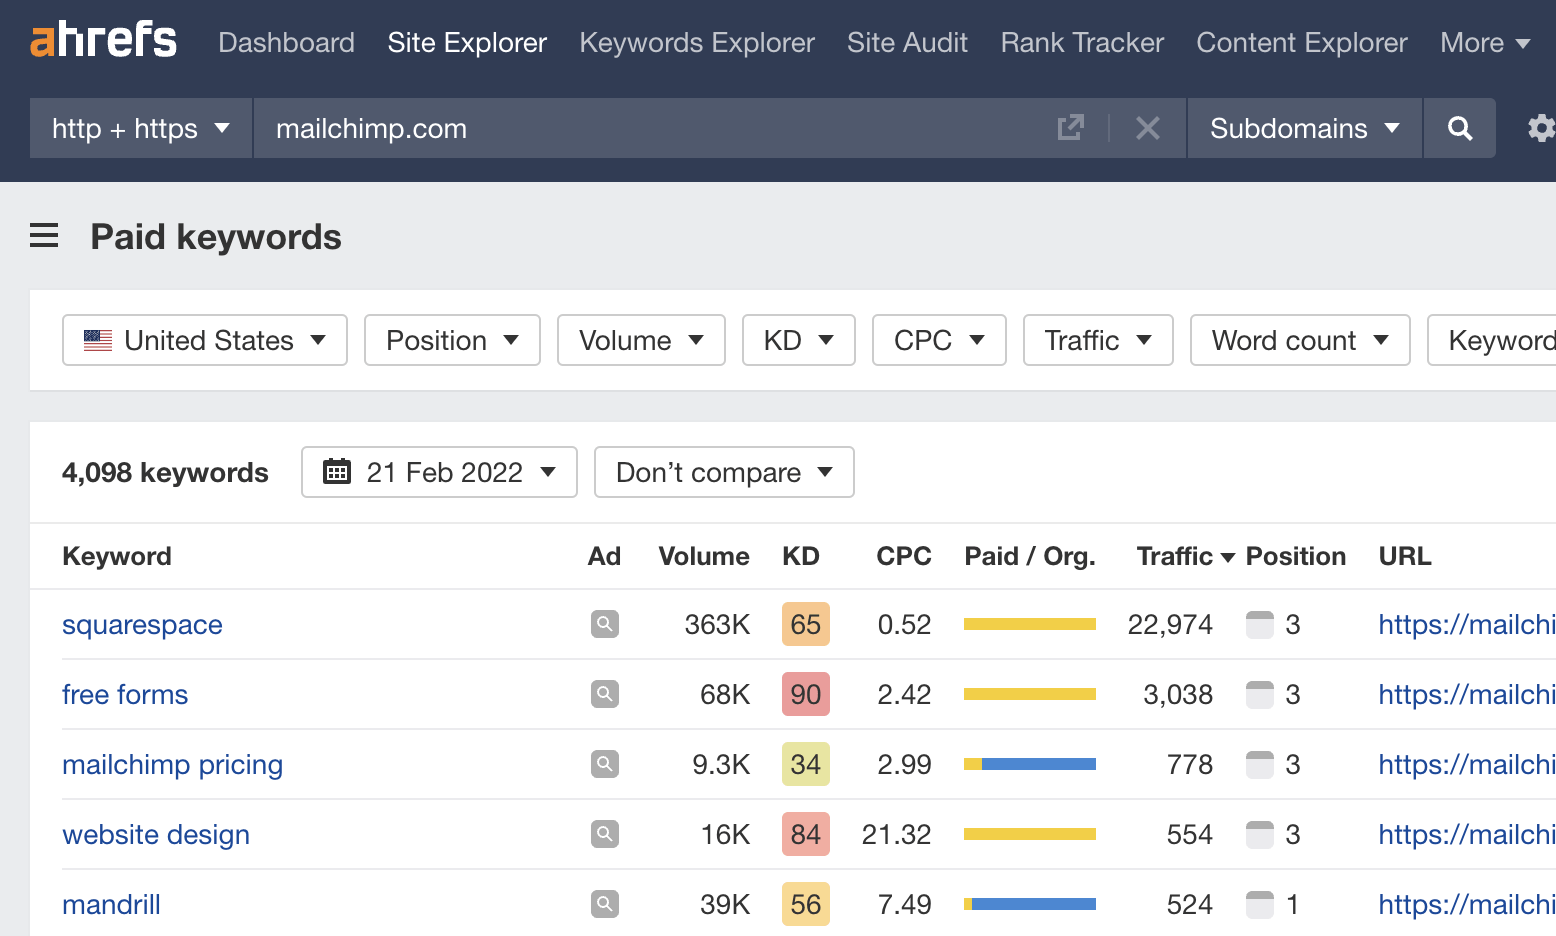Image resolution: width=1556 pixels, height=936 pixels.
Task: Click SERP position icon in free forms row
Action: pyautogui.click(x=1260, y=694)
